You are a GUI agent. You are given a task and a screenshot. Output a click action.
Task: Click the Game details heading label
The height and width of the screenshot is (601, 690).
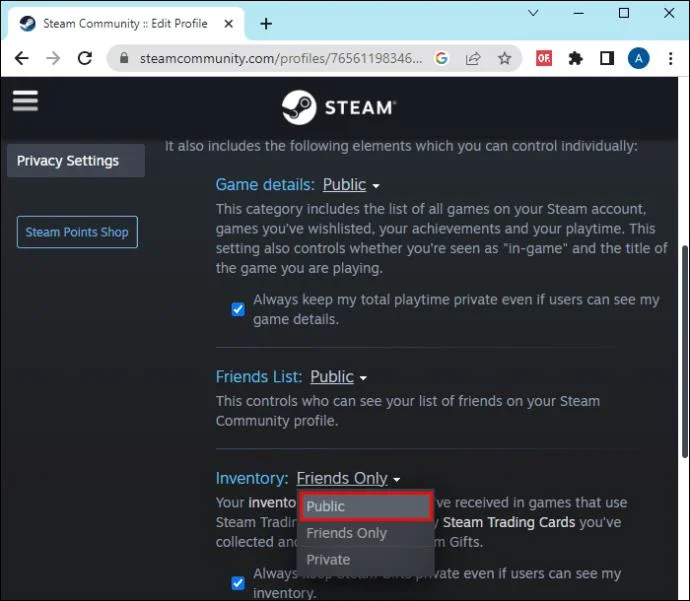click(265, 185)
